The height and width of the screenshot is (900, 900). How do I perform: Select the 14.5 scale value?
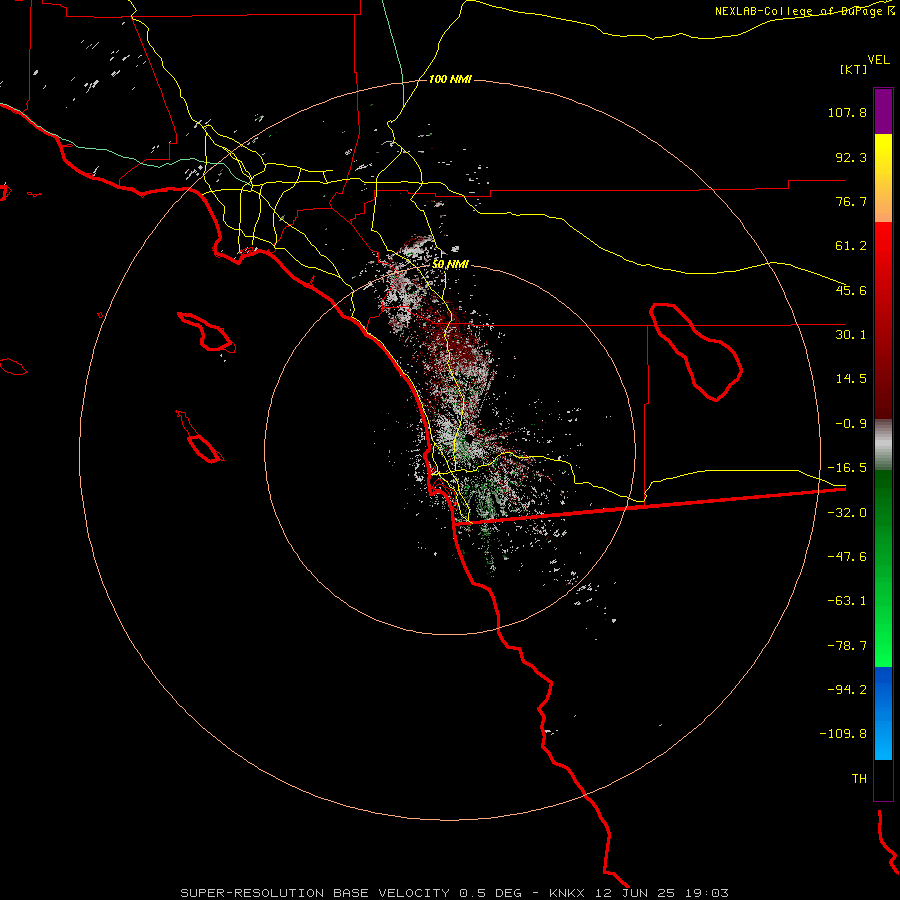[x=851, y=379]
